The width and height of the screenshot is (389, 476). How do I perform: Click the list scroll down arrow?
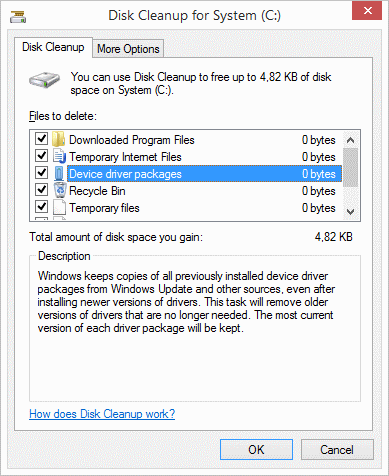[350, 211]
